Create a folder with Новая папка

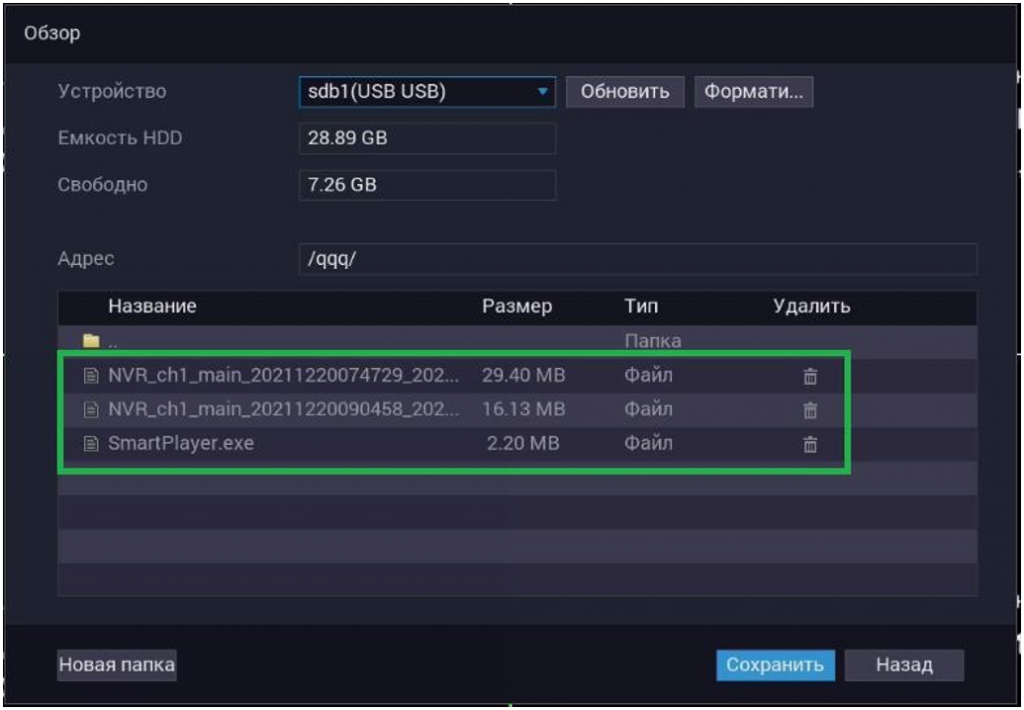click(x=116, y=665)
